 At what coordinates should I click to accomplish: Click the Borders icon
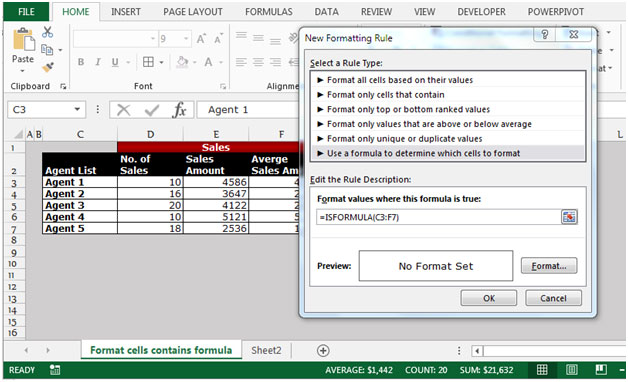tap(148, 62)
